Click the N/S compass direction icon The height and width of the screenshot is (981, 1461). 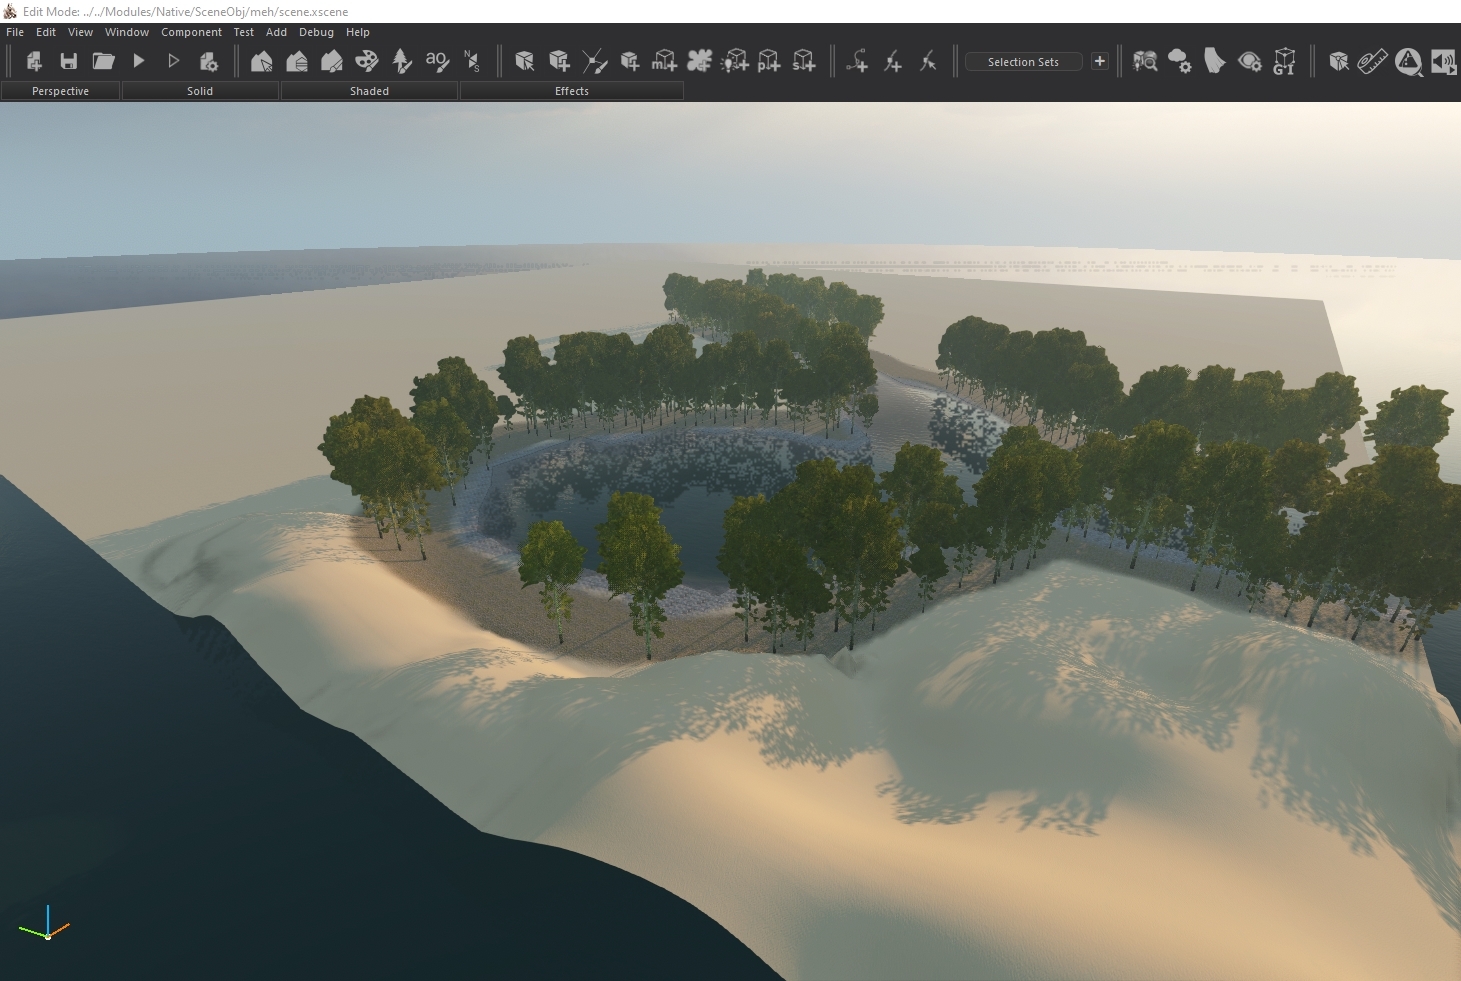pos(472,61)
